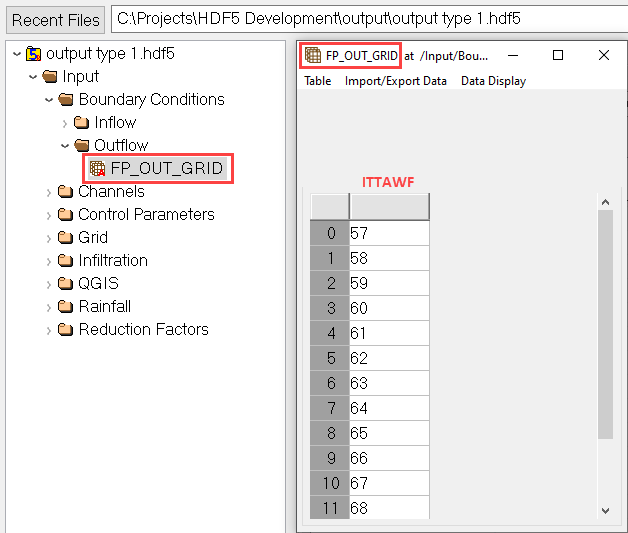The height and width of the screenshot is (533, 628).
Task: Click the Outflow open folder icon
Action: tap(82, 145)
